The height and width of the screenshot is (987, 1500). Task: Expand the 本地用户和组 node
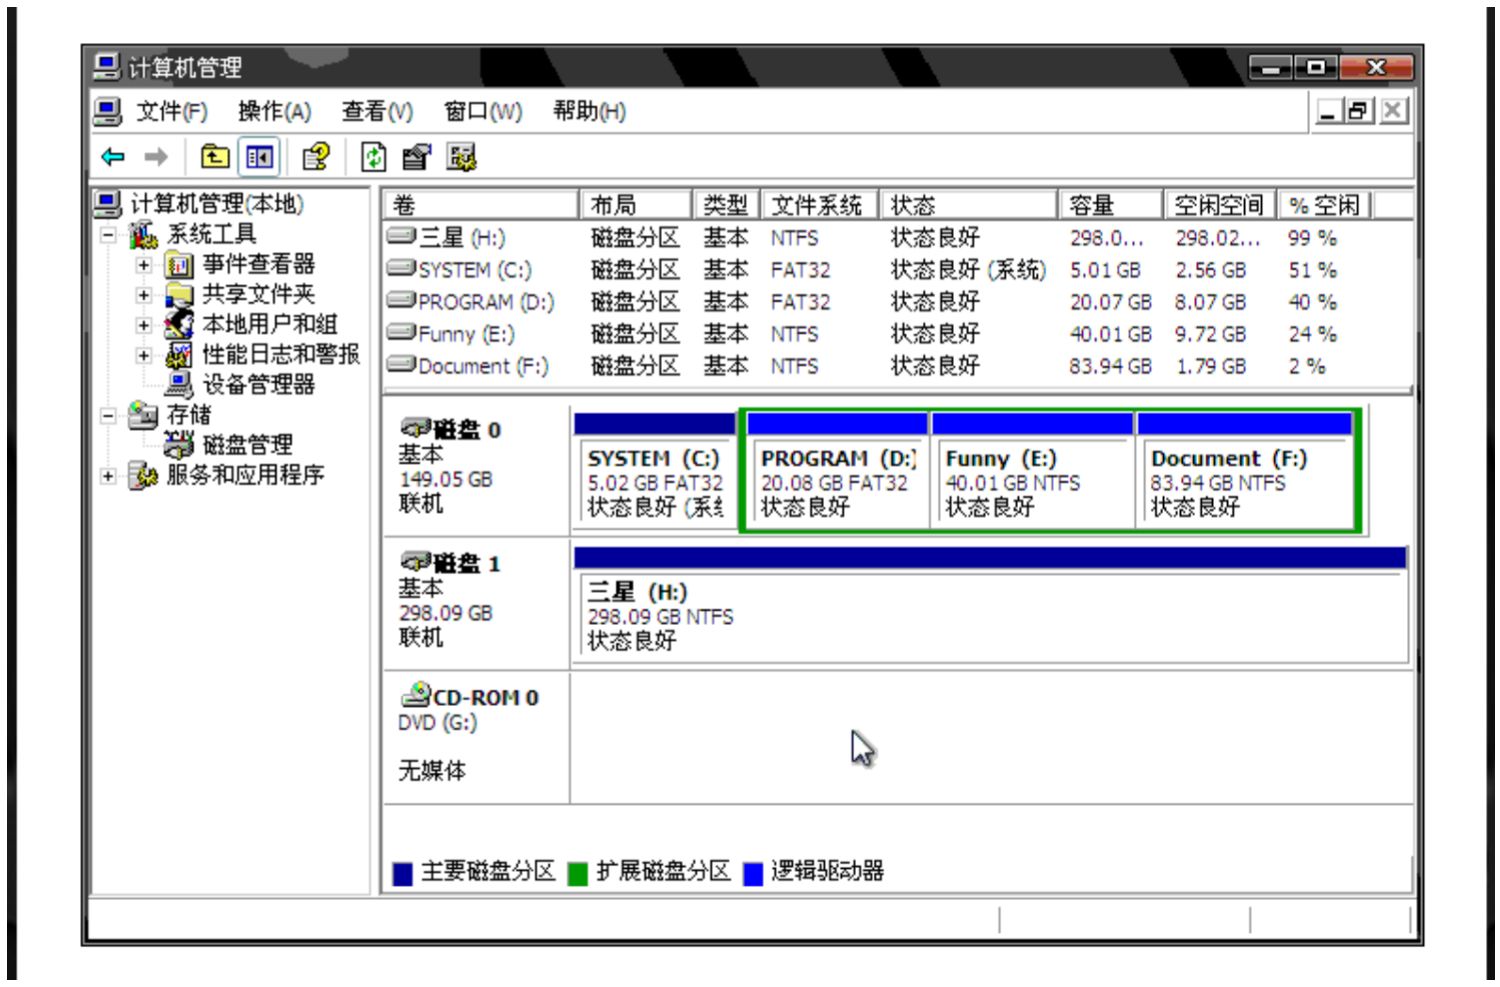tap(144, 325)
